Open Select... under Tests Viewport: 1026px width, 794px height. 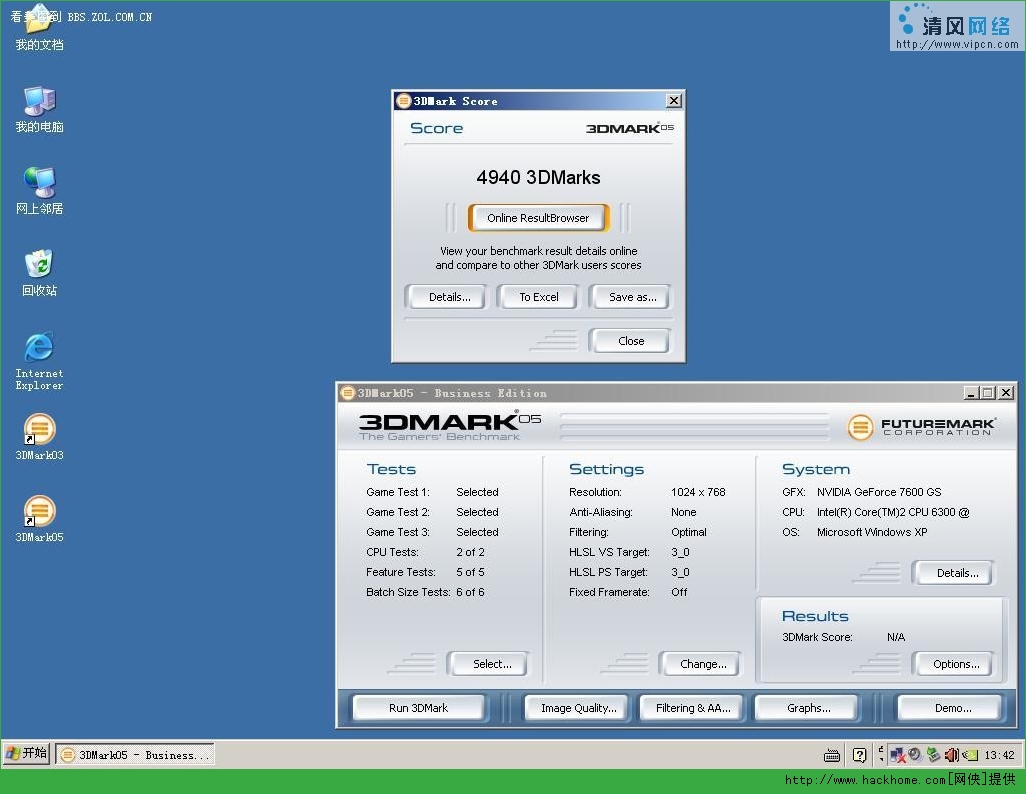[492, 664]
